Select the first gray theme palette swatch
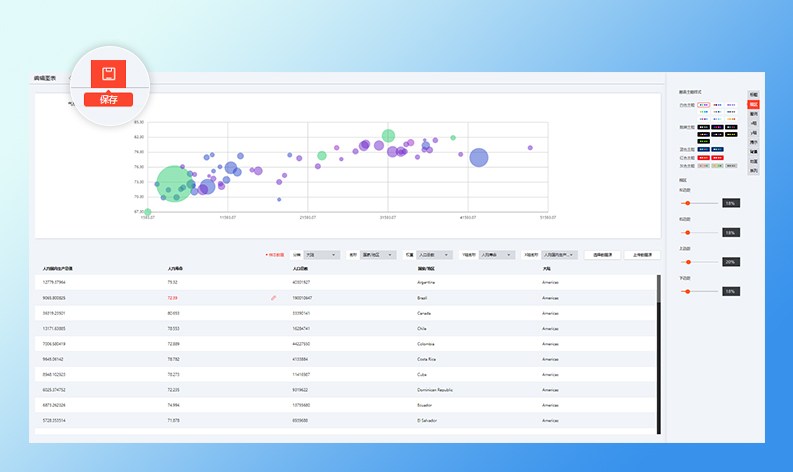Viewport: 793px width, 472px height. pyautogui.click(x=703, y=165)
